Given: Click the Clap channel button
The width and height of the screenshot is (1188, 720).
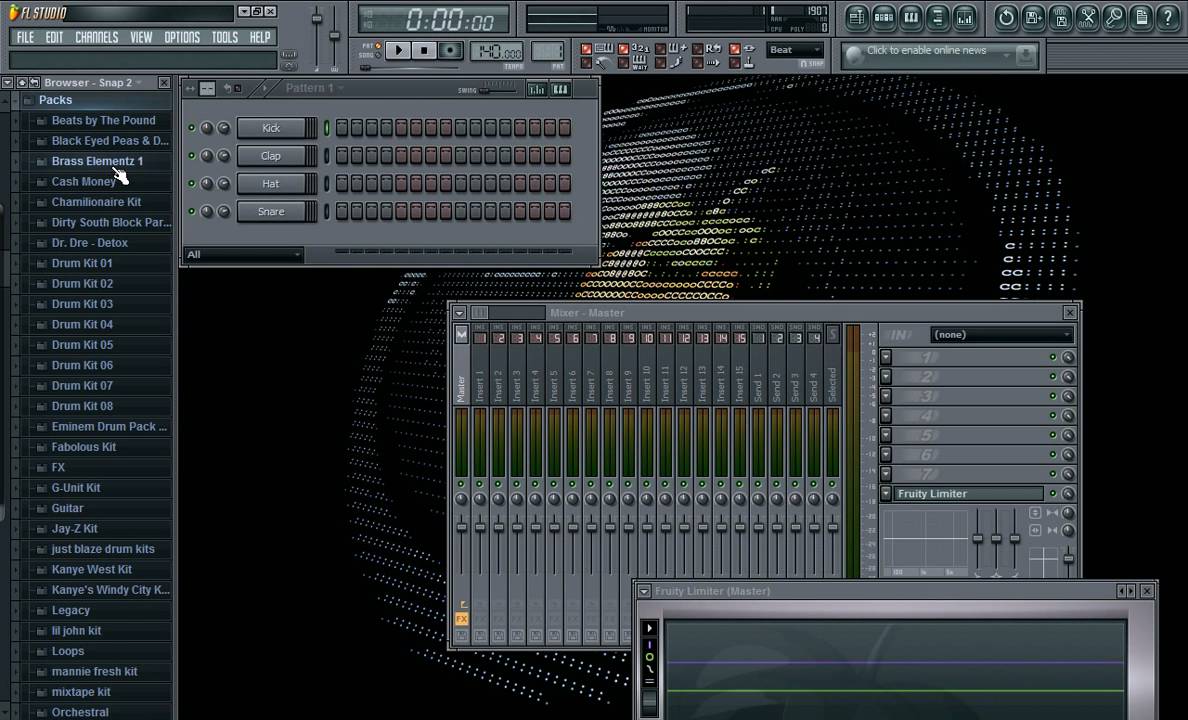Looking at the screenshot, I should point(271,156).
